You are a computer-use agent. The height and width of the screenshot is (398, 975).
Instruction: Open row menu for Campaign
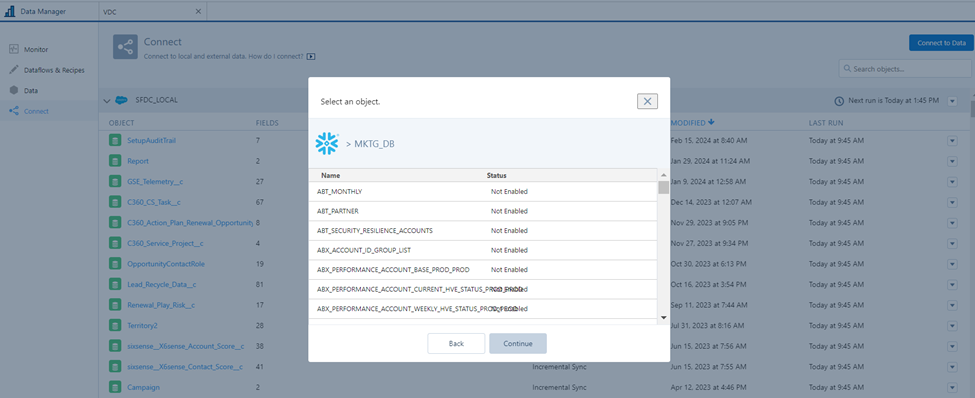pos(952,387)
